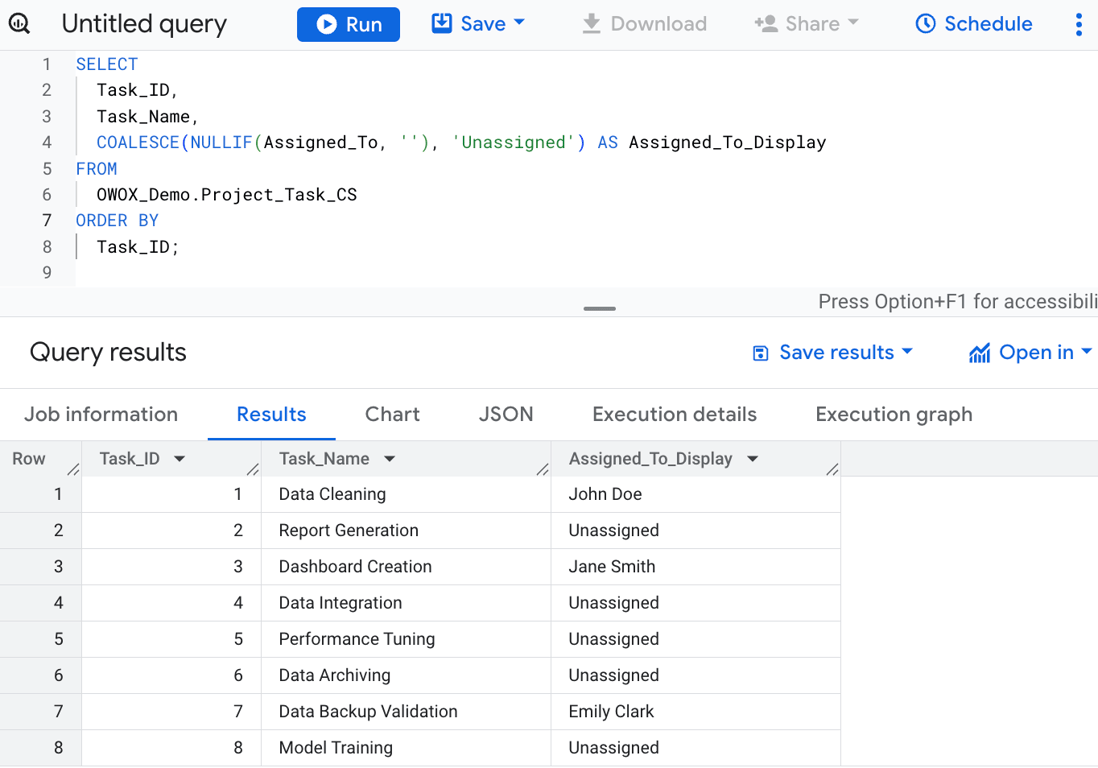Click the Data Integration cell

(406, 603)
